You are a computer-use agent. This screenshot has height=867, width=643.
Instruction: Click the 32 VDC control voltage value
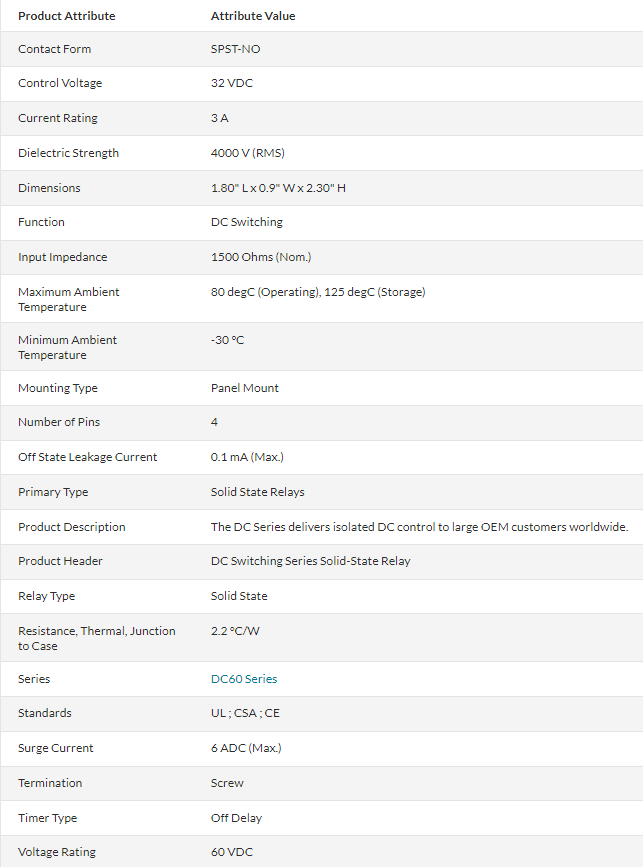point(232,83)
